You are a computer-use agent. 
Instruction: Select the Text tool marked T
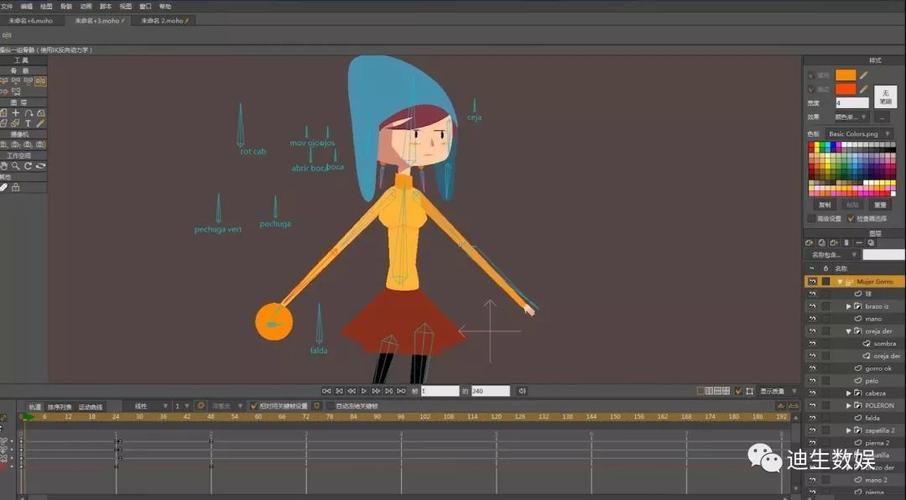coord(28,124)
